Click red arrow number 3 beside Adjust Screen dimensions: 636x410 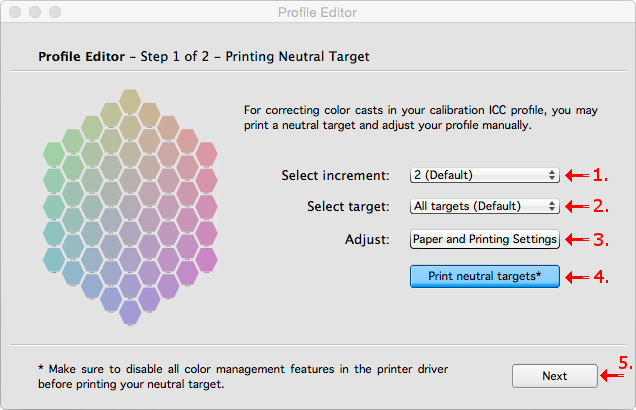(578, 239)
